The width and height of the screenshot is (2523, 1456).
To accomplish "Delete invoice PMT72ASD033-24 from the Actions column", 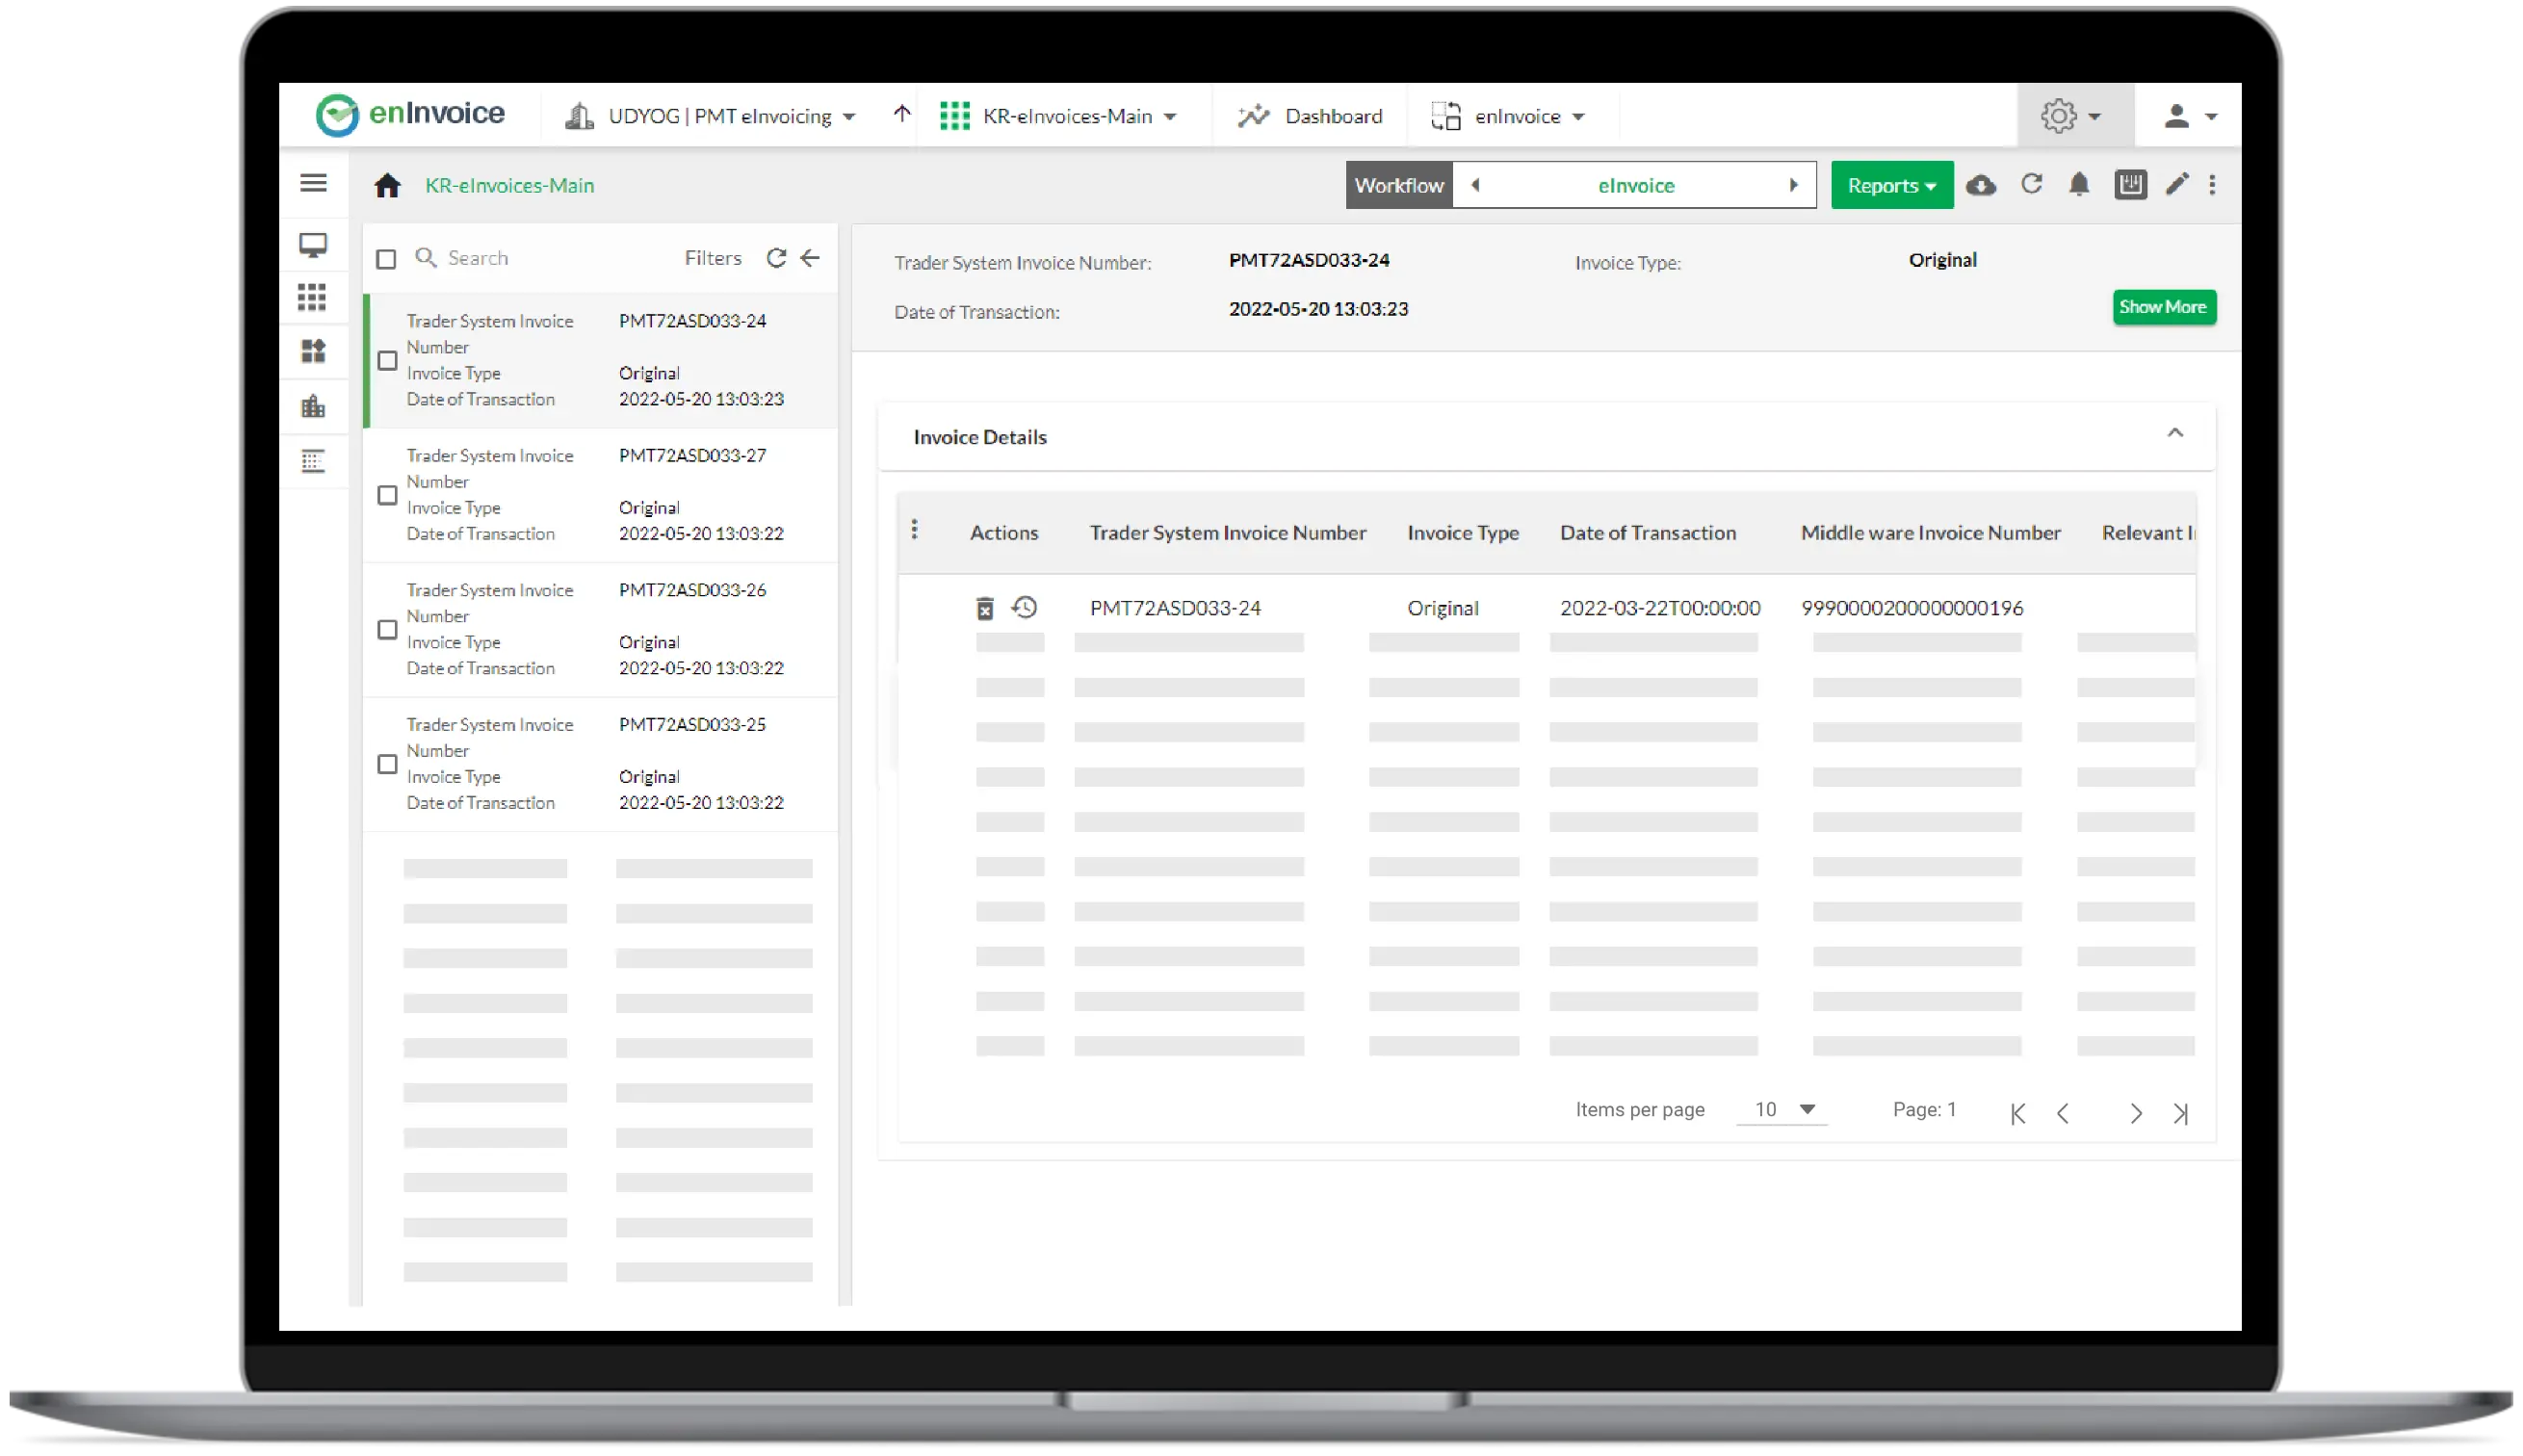I will pyautogui.click(x=986, y=607).
